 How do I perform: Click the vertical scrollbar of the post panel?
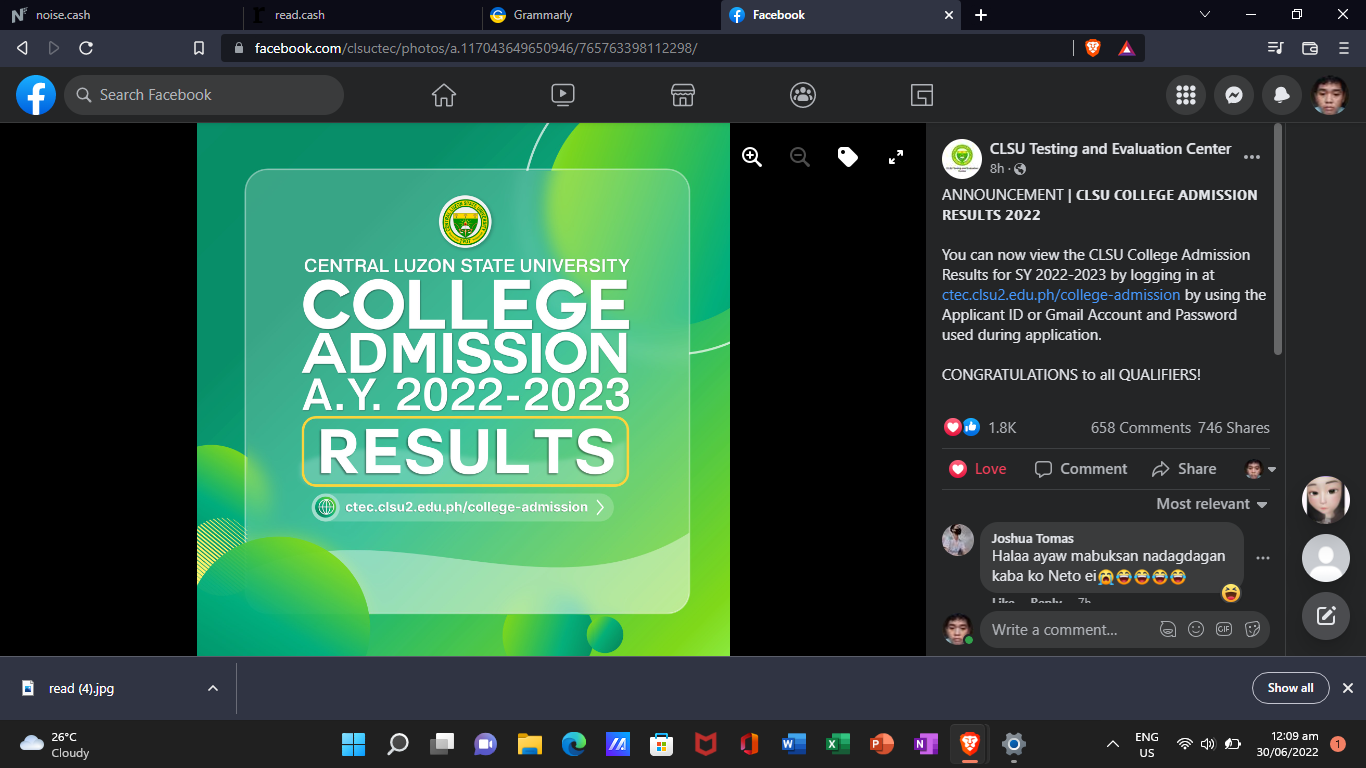coord(1277,239)
